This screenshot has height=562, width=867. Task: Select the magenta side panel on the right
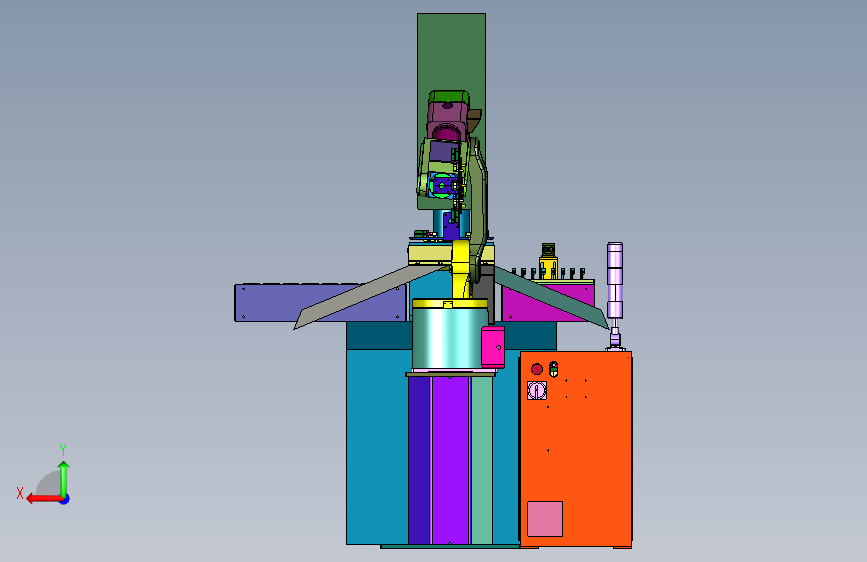547,302
